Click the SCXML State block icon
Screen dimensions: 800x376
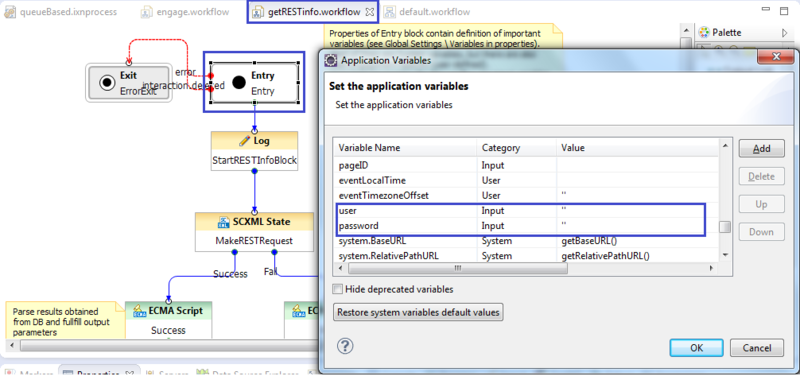coord(224,222)
